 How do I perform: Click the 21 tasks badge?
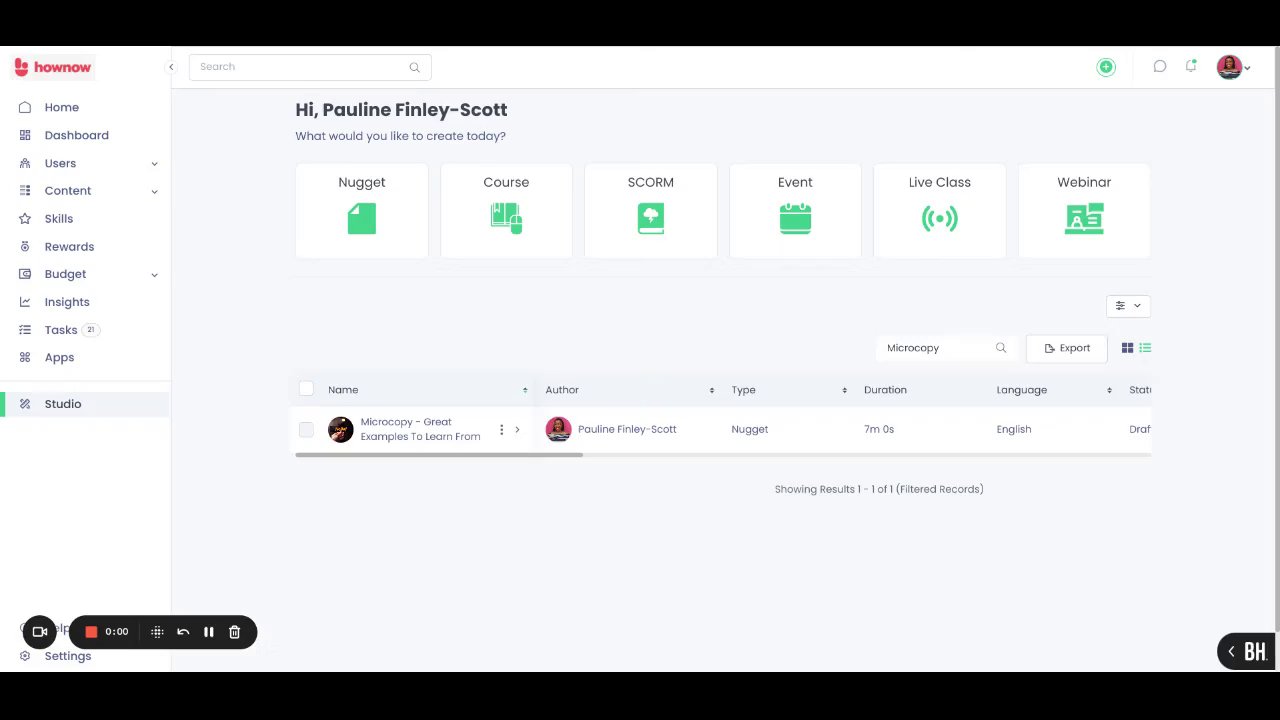click(x=91, y=330)
